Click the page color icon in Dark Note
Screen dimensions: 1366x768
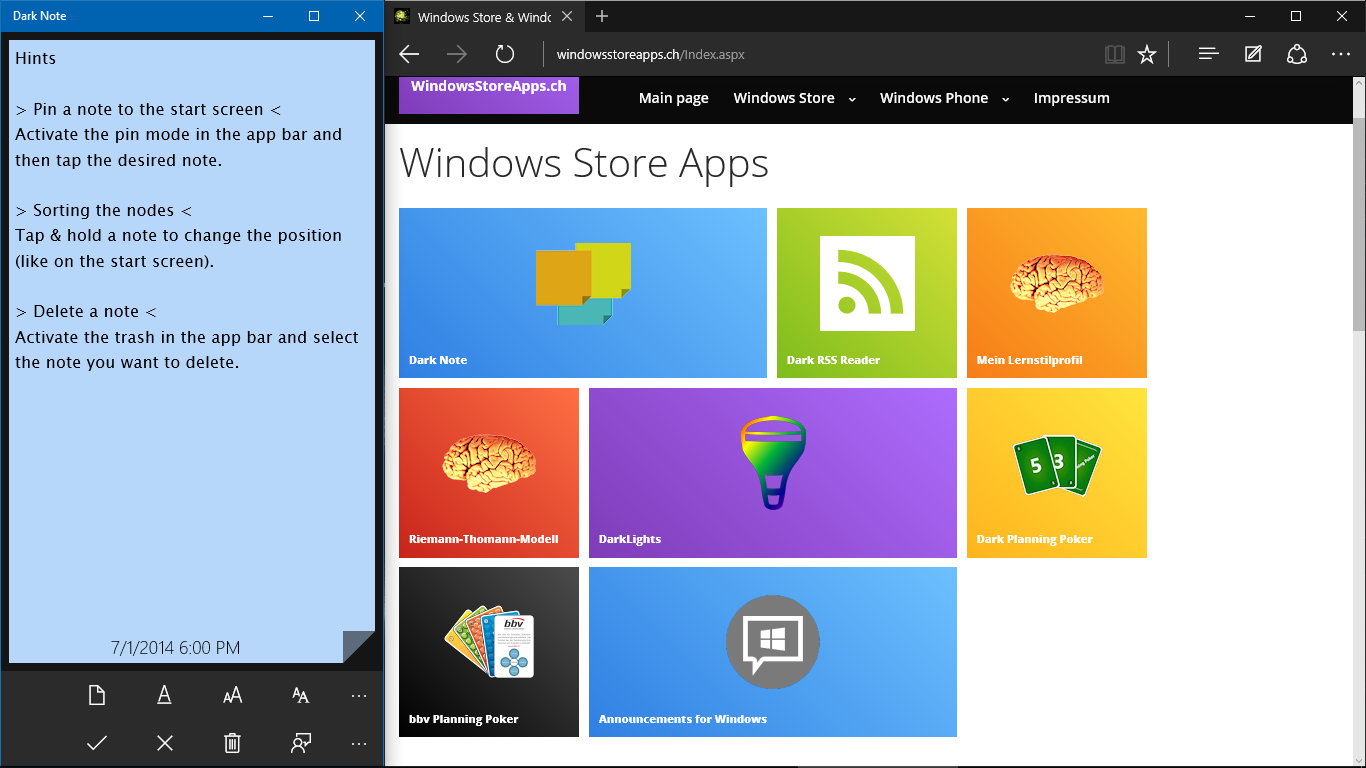point(97,695)
